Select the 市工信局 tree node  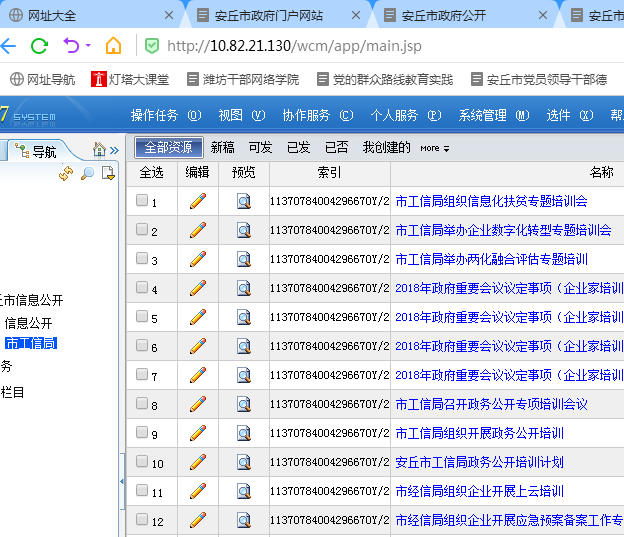point(31,343)
